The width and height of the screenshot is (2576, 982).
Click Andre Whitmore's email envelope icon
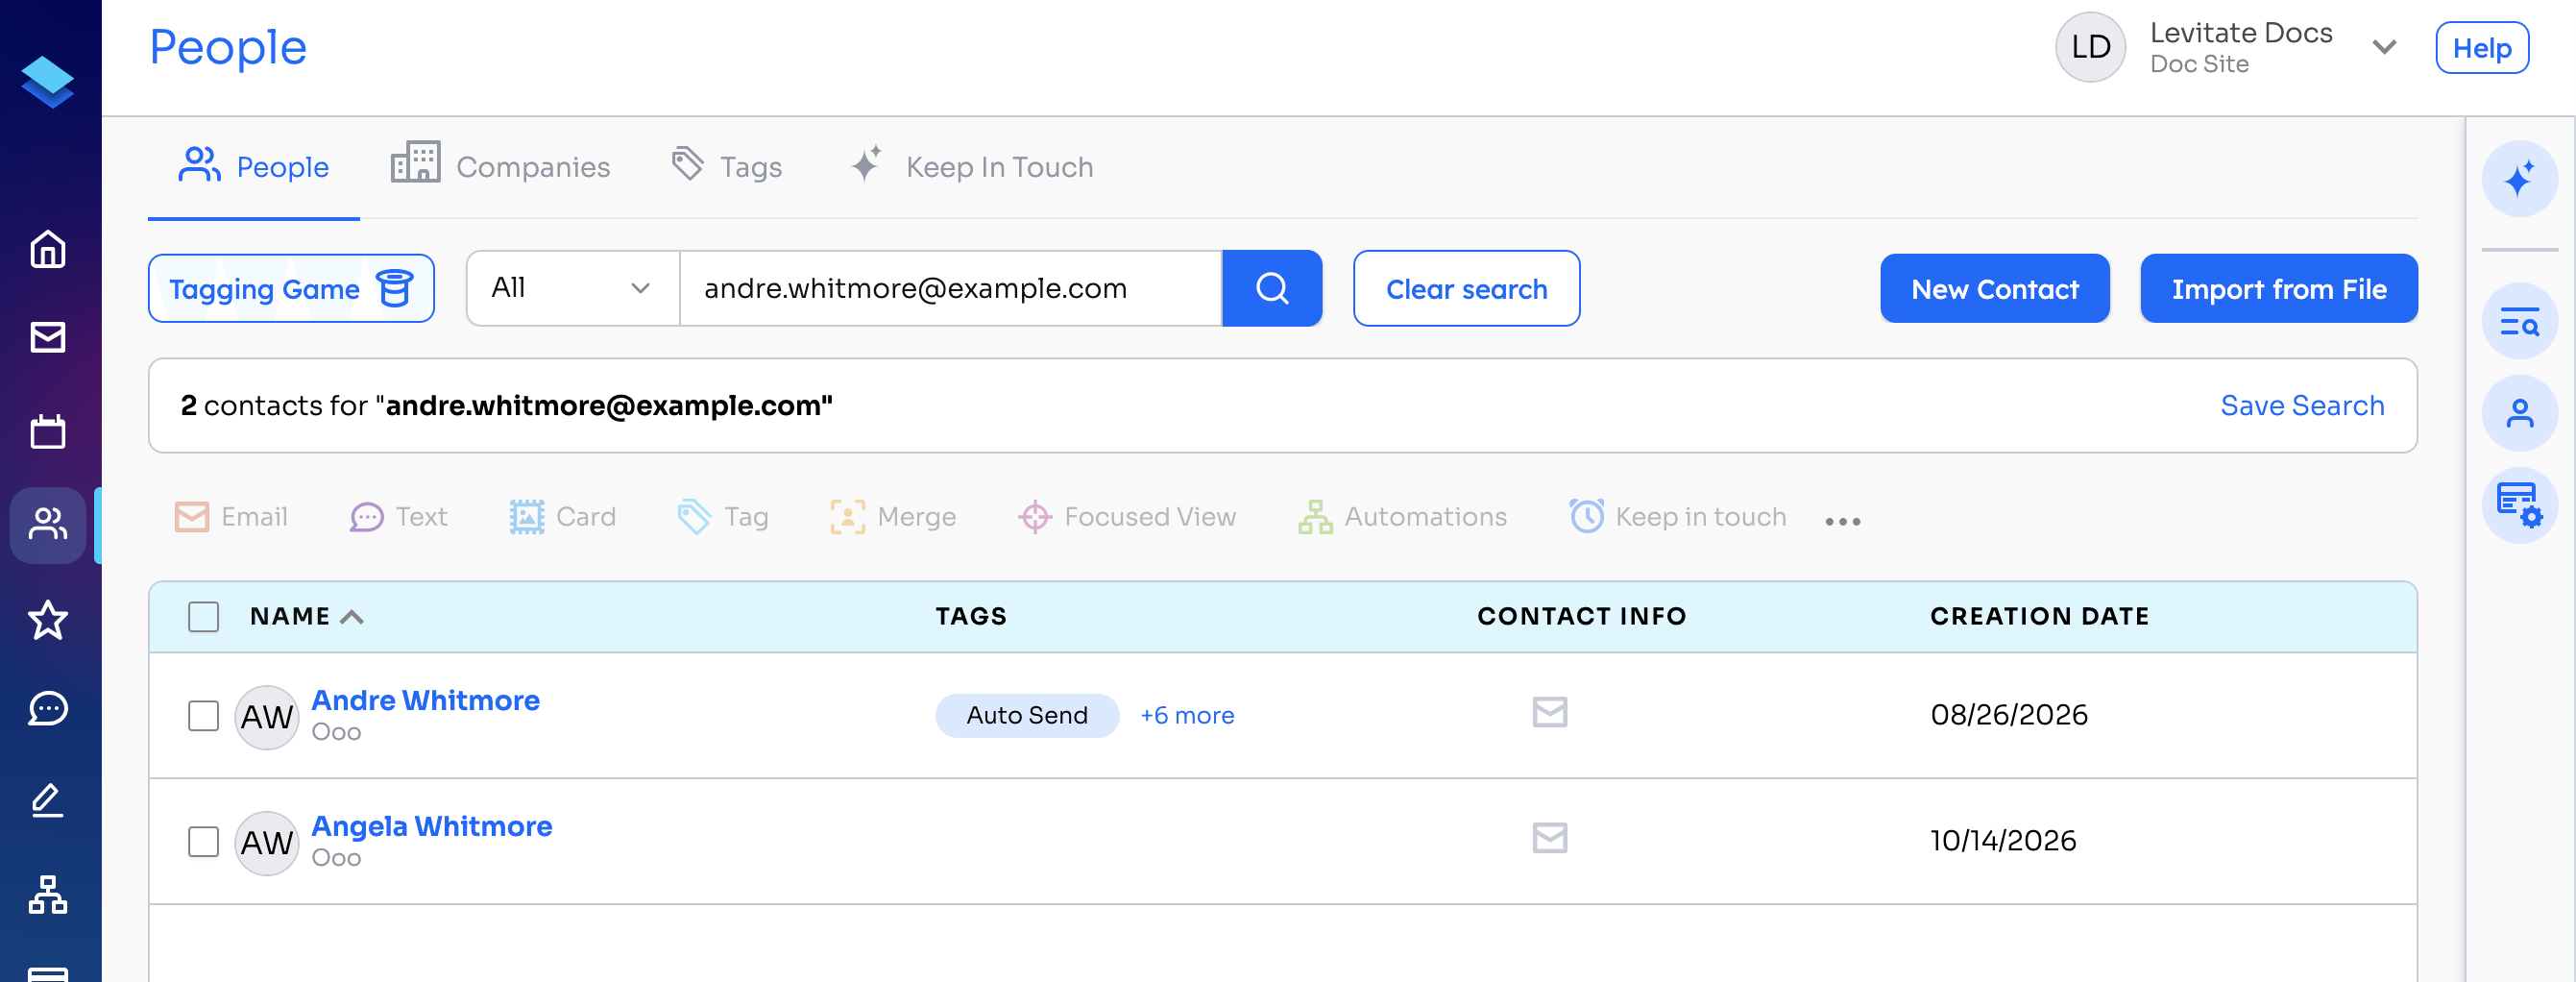tap(1550, 713)
